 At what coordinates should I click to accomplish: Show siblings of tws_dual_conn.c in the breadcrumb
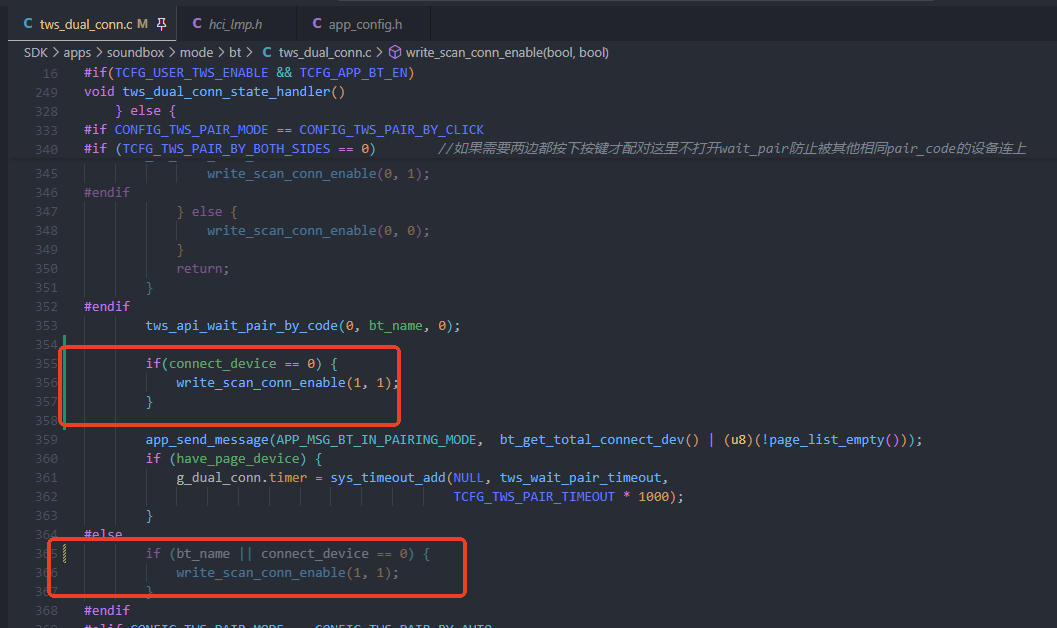click(x=325, y=53)
